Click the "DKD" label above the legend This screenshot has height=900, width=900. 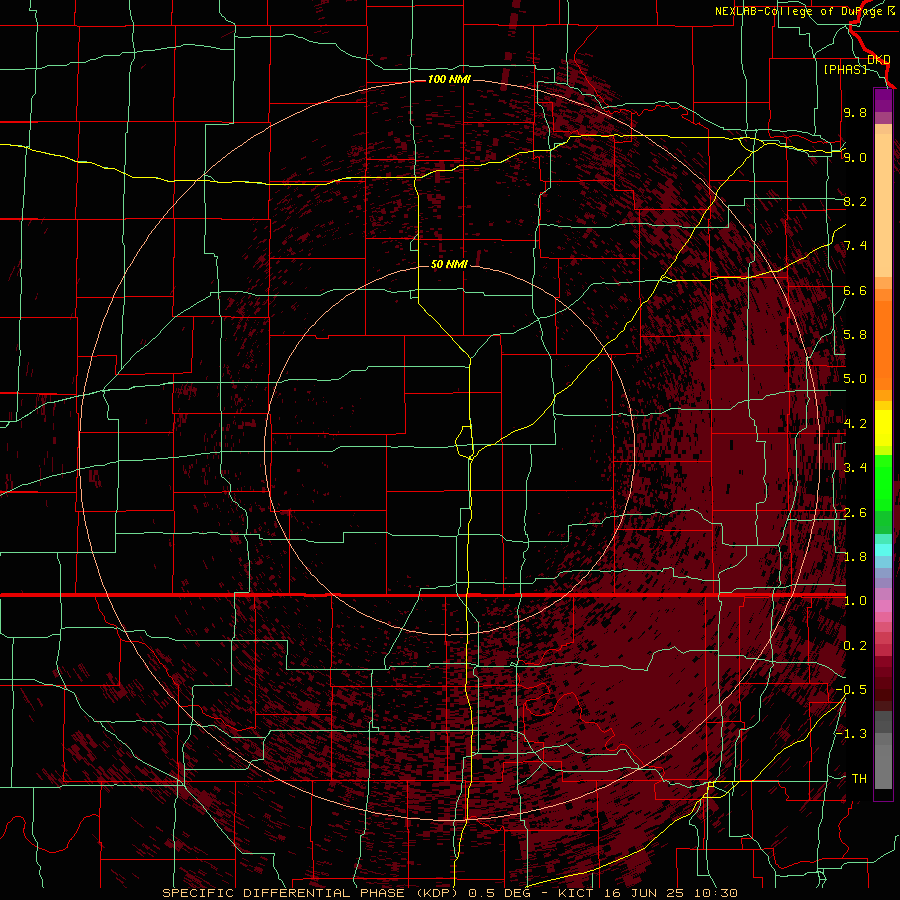pyautogui.click(x=878, y=59)
